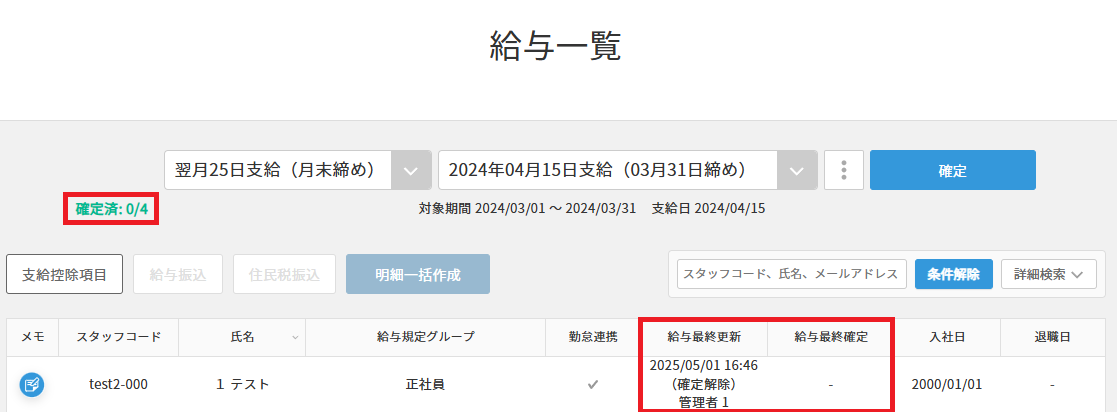Image resolution: width=1117 pixels, height=412 pixels.
Task: Open the 翌月25日支給（月末締め） dropdown
Action: (298, 170)
